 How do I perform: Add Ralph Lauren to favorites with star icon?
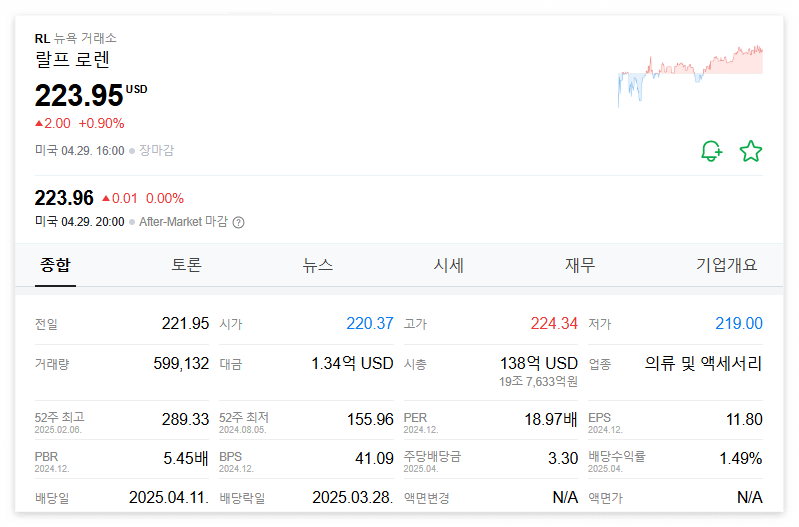point(751,151)
